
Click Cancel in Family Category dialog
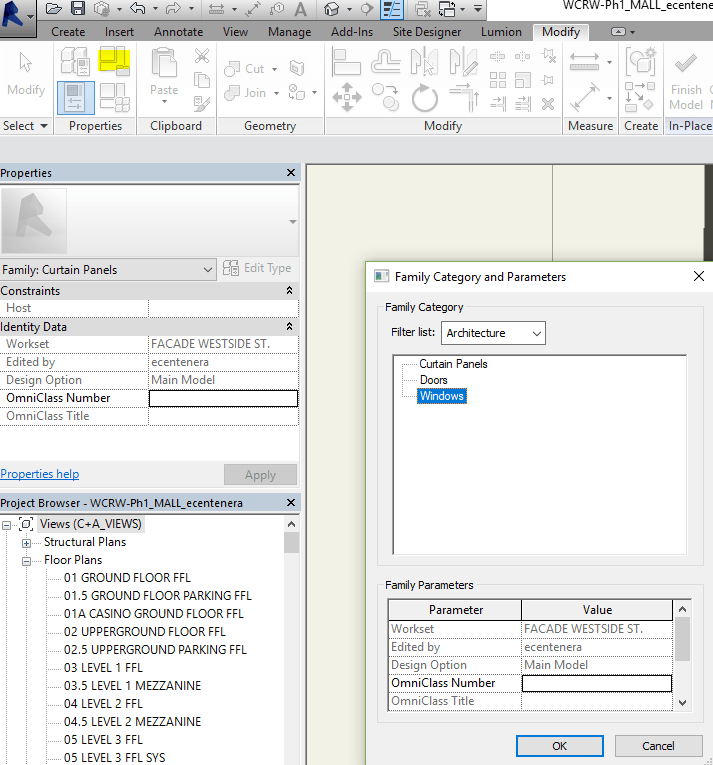coord(658,746)
